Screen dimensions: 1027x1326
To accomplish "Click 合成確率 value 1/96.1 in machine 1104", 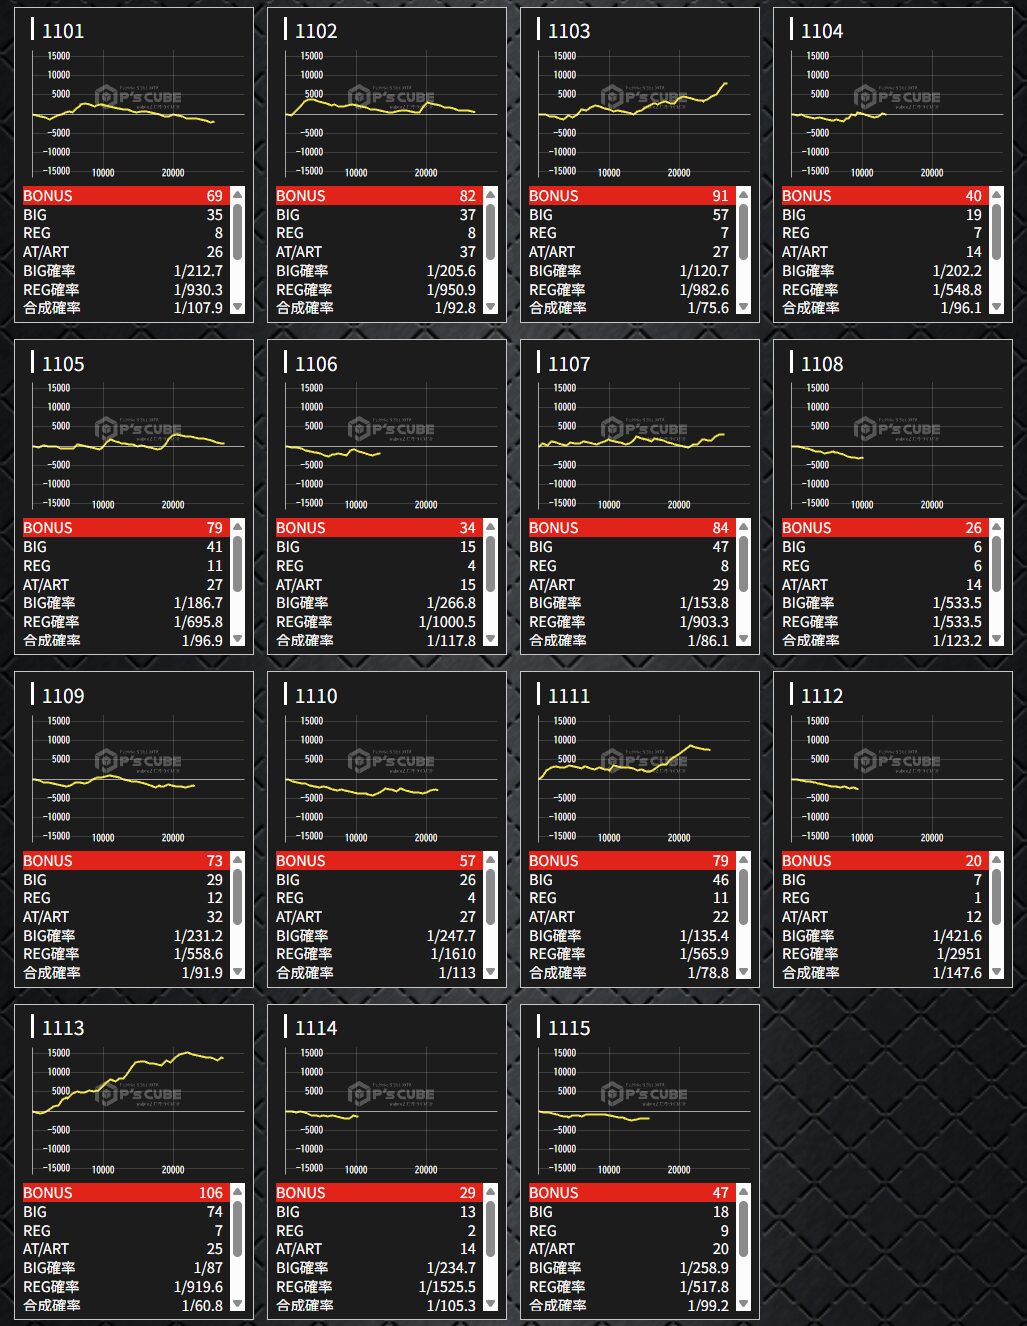I will [961, 308].
